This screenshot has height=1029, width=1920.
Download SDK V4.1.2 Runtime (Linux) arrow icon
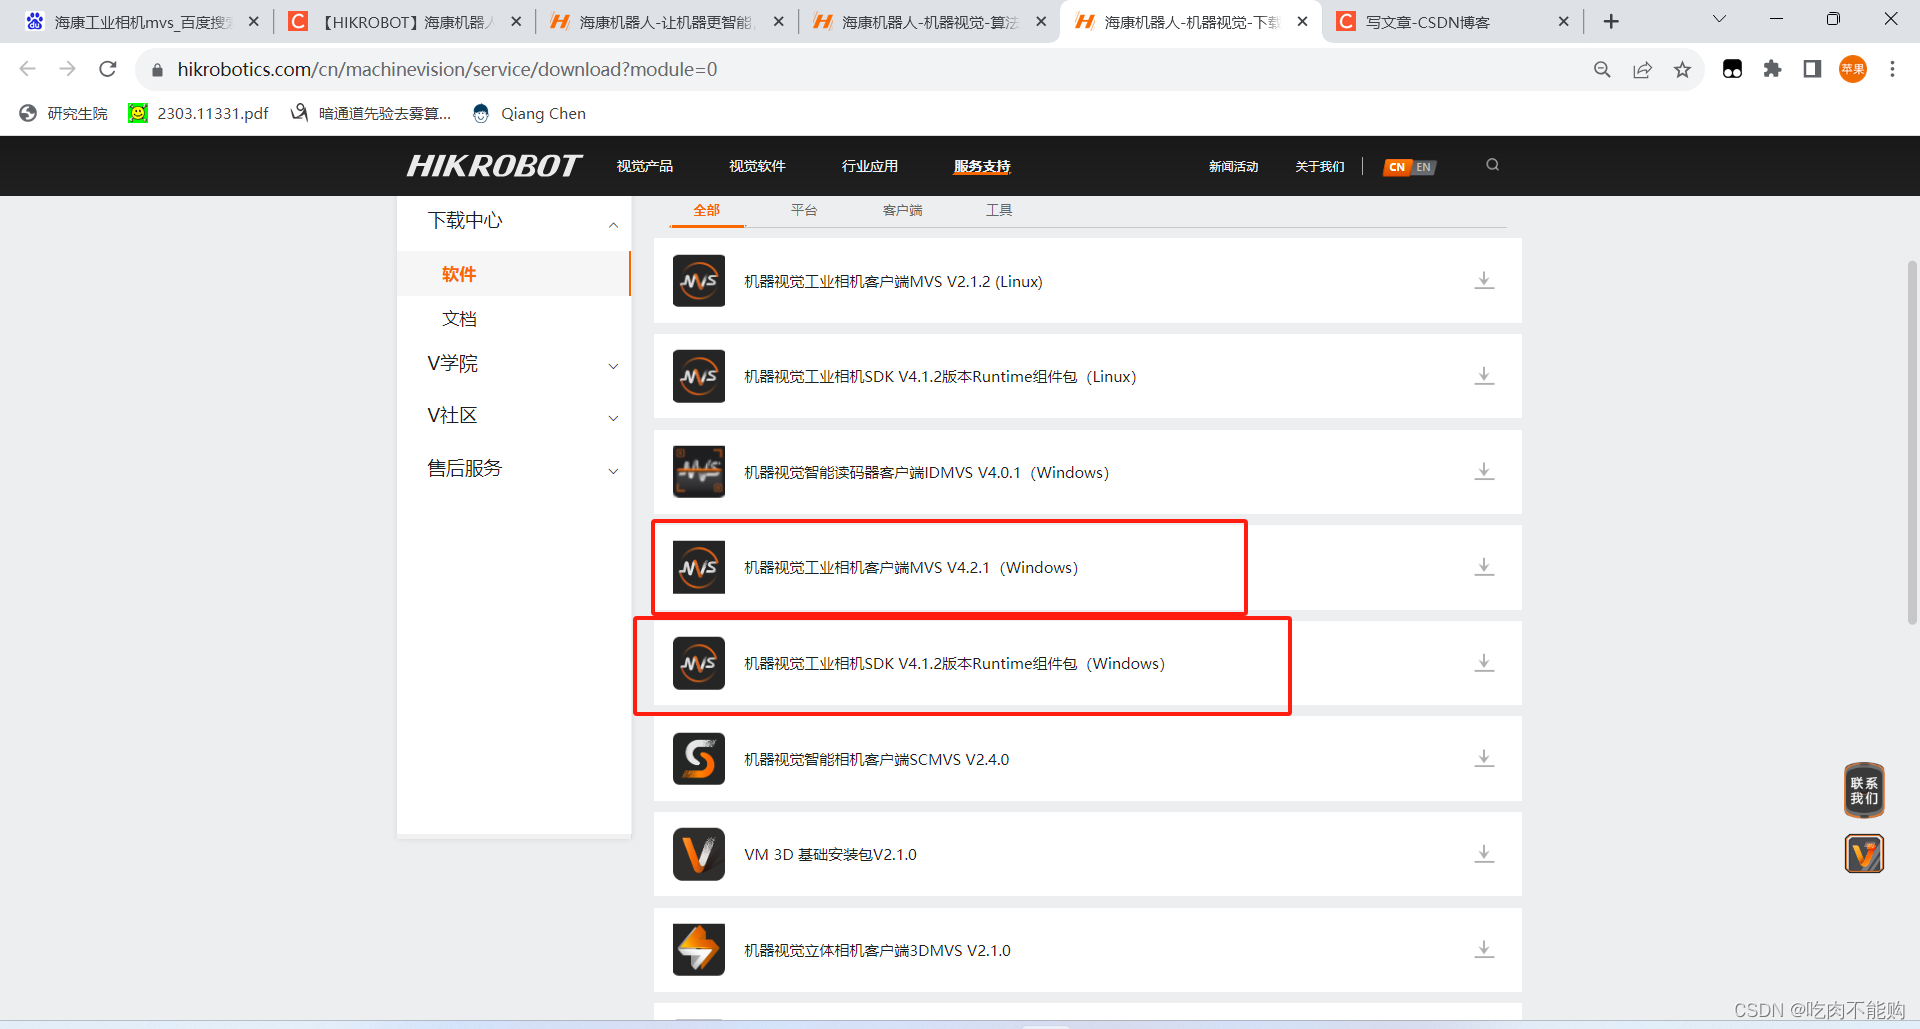point(1484,376)
